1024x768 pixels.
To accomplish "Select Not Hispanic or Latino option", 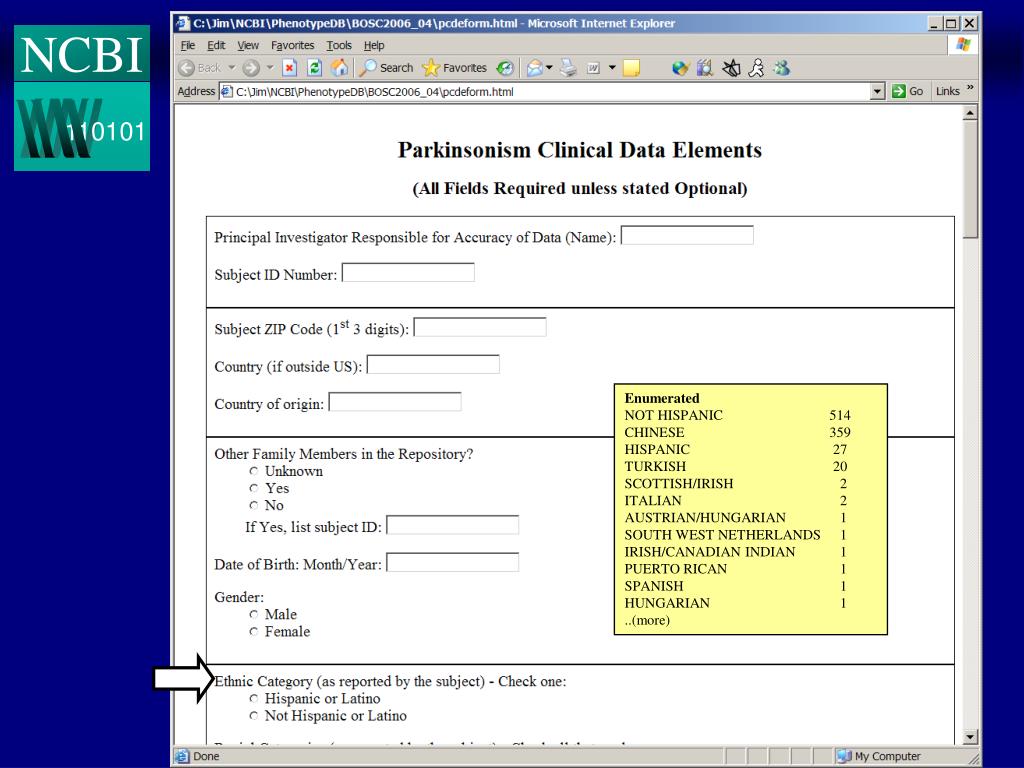I will tap(253, 716).
